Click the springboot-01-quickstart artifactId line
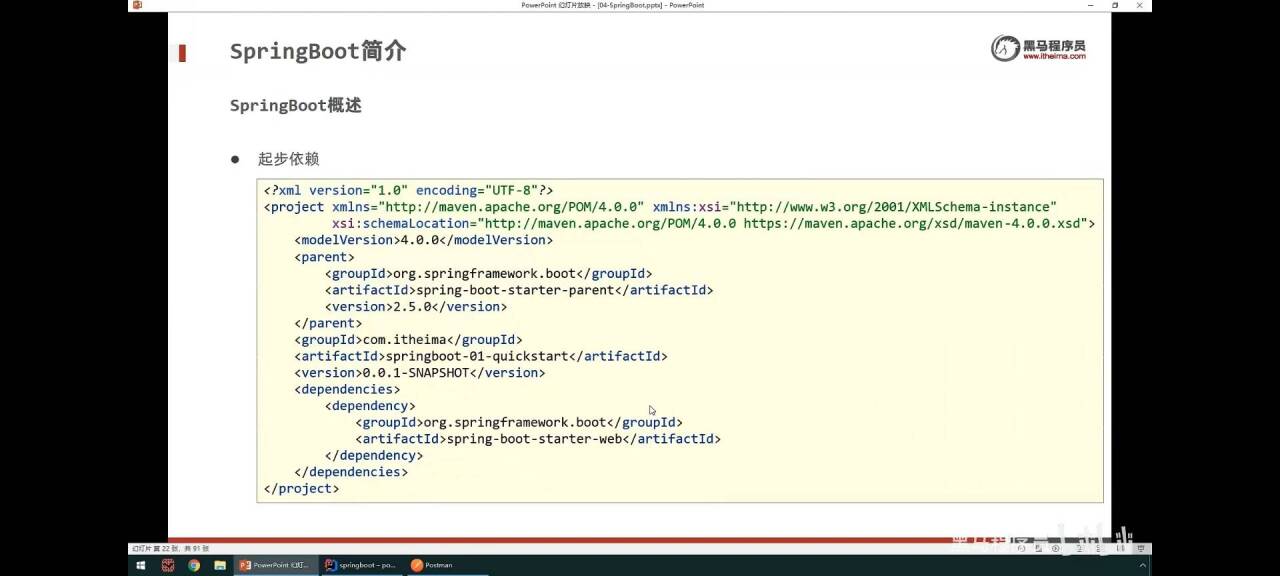The width and height of the screenshot is (1280, 576). coord(481,356)
